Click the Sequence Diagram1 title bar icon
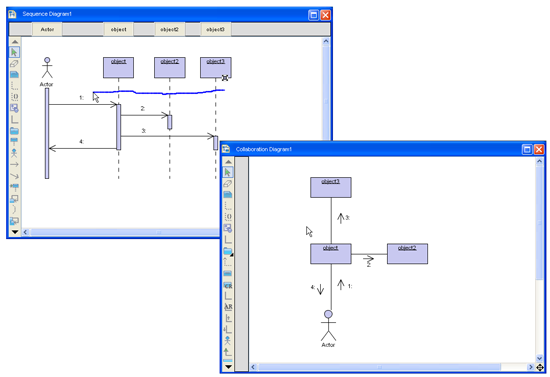The image size is (550, 377). pos(12,14)
